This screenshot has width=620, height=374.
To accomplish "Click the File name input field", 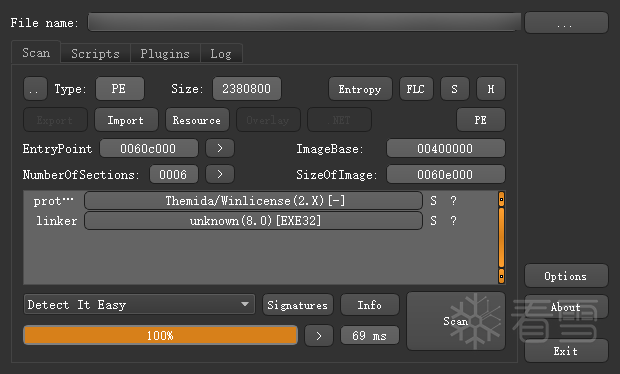I will click(x=304, y=22).
